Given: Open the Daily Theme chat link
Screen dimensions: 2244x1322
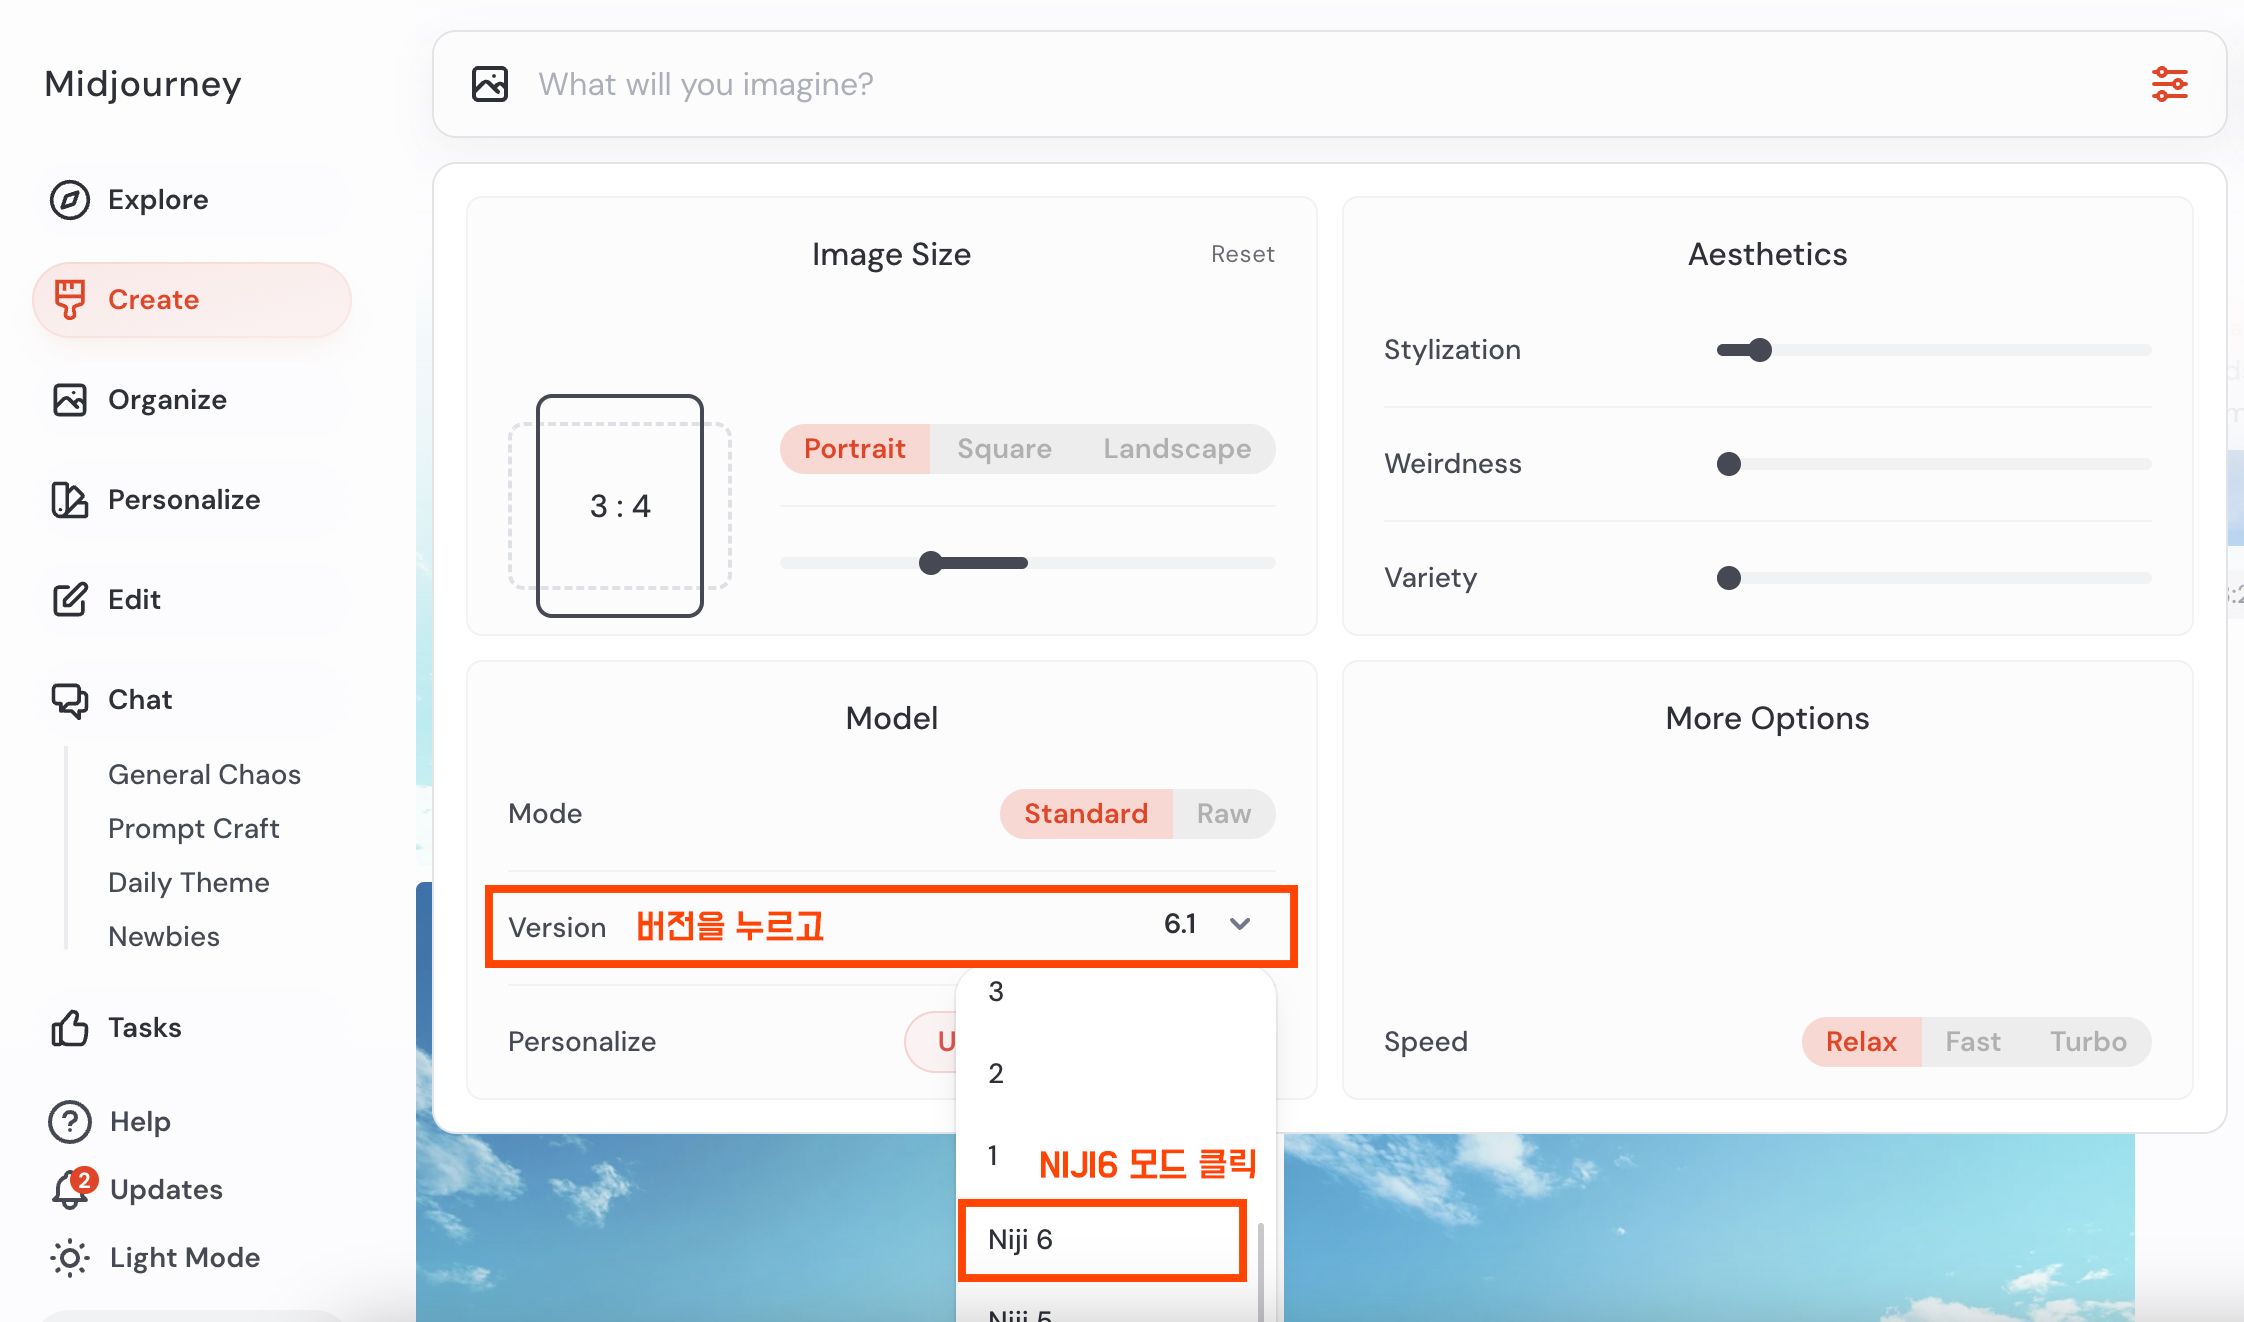Looking at the screenshot, I should pos(188,883).
